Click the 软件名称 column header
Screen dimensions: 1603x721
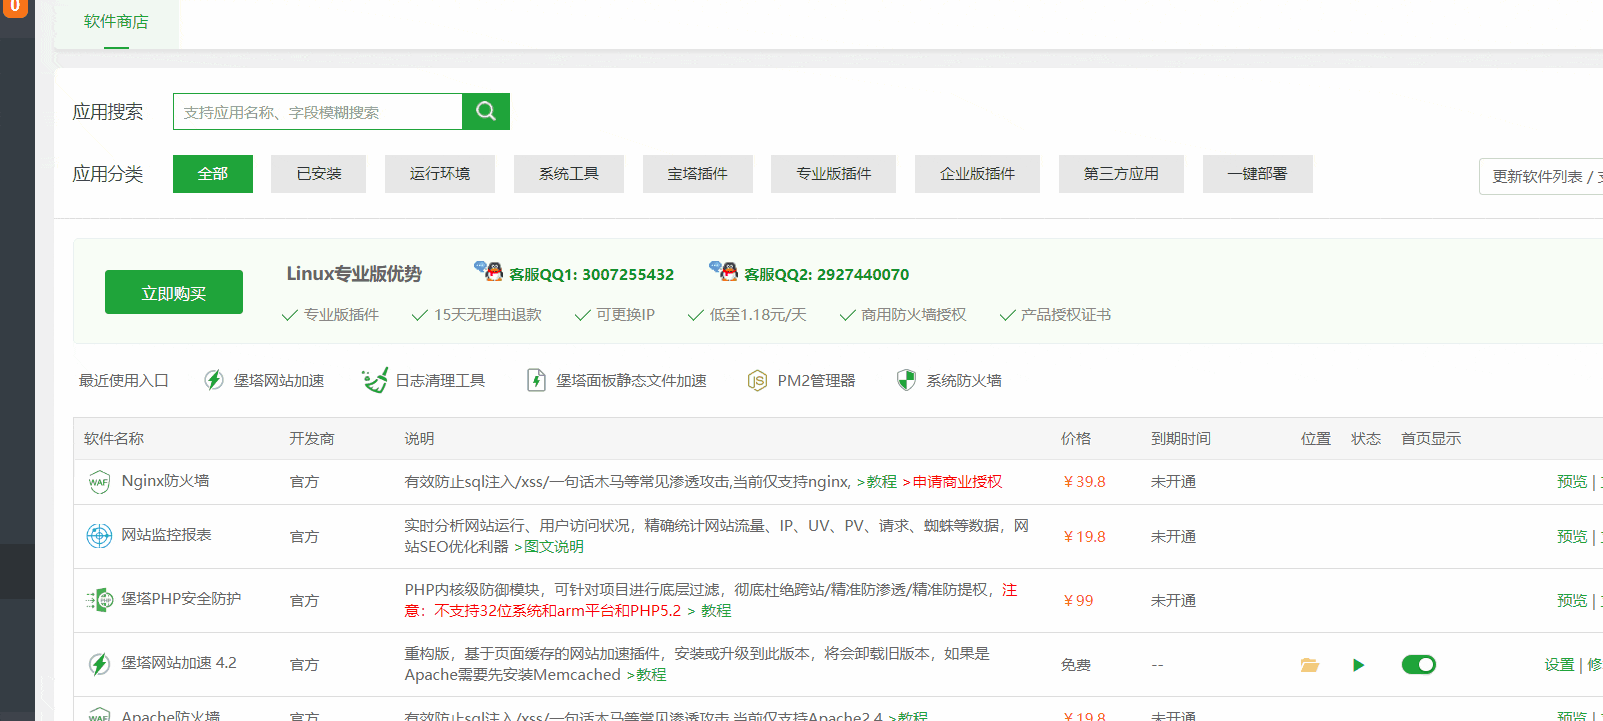(x=114, y=439)
